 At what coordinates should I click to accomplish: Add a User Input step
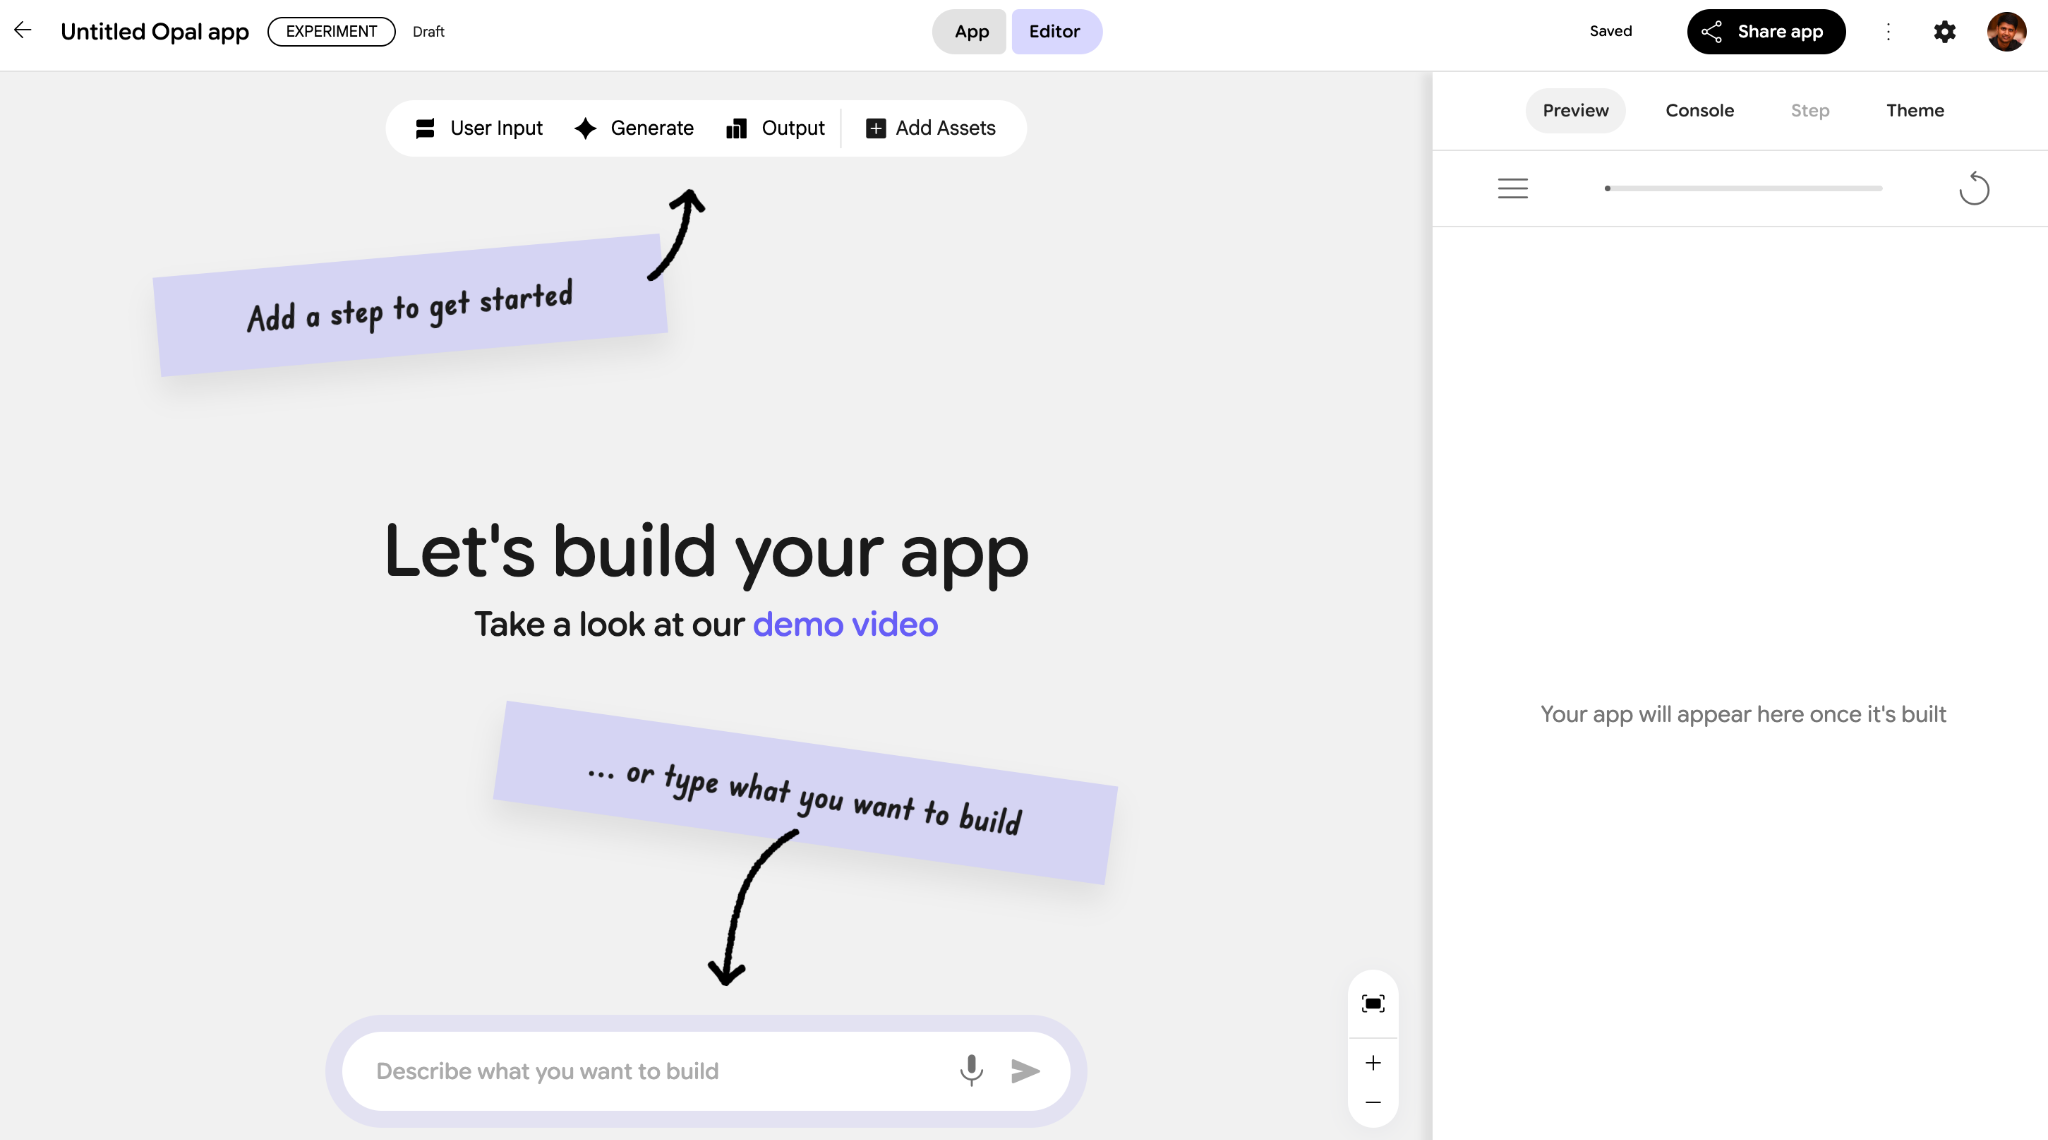coord(479,128)
